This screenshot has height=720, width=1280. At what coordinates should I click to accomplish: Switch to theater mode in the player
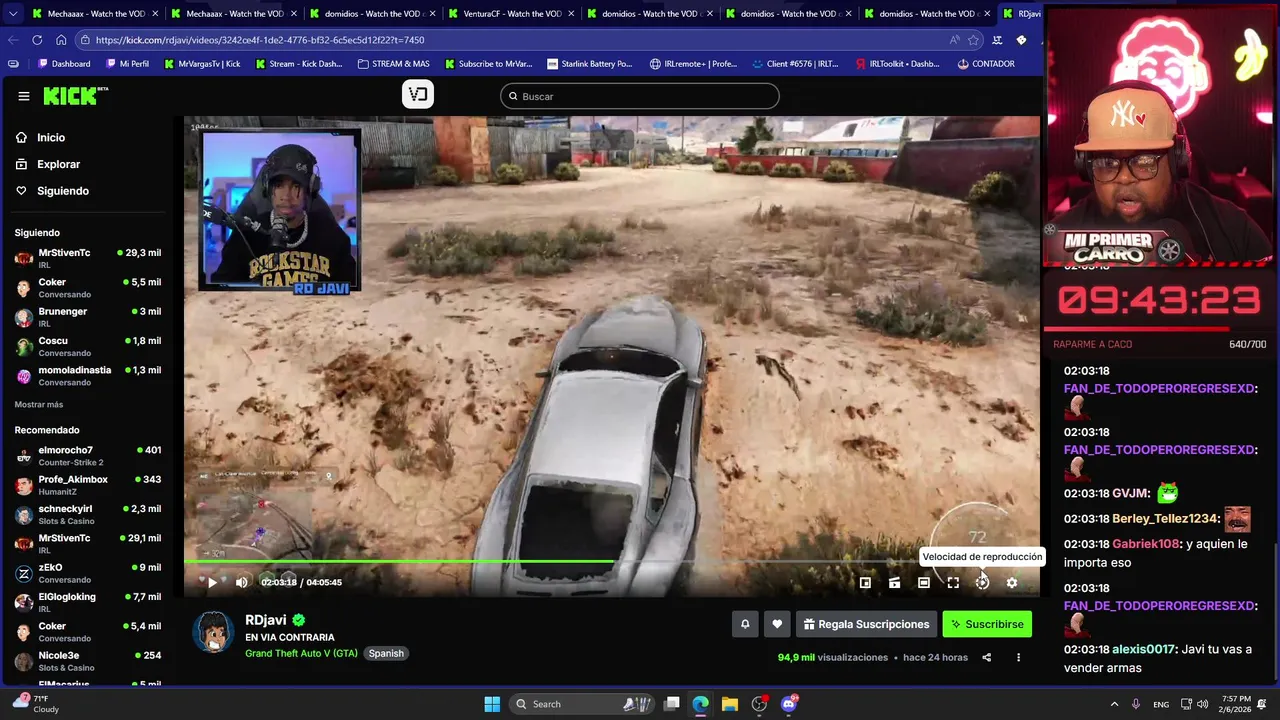coord(924,582)
